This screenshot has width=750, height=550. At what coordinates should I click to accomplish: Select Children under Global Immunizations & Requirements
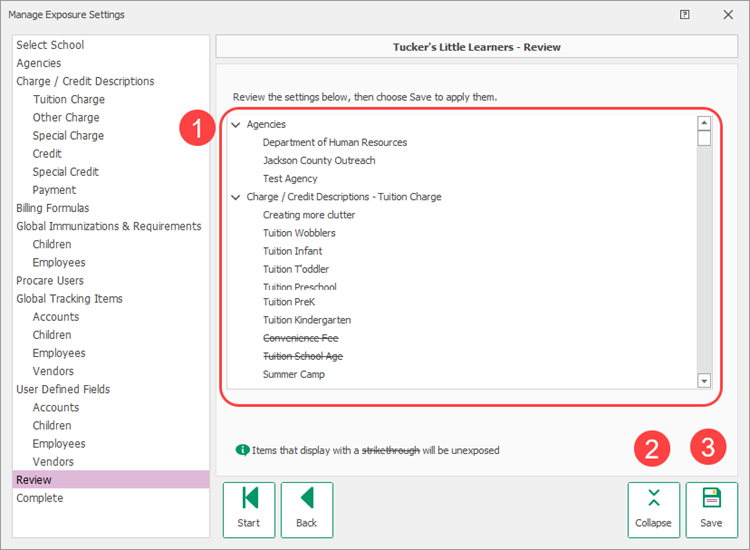click(52, 244)
